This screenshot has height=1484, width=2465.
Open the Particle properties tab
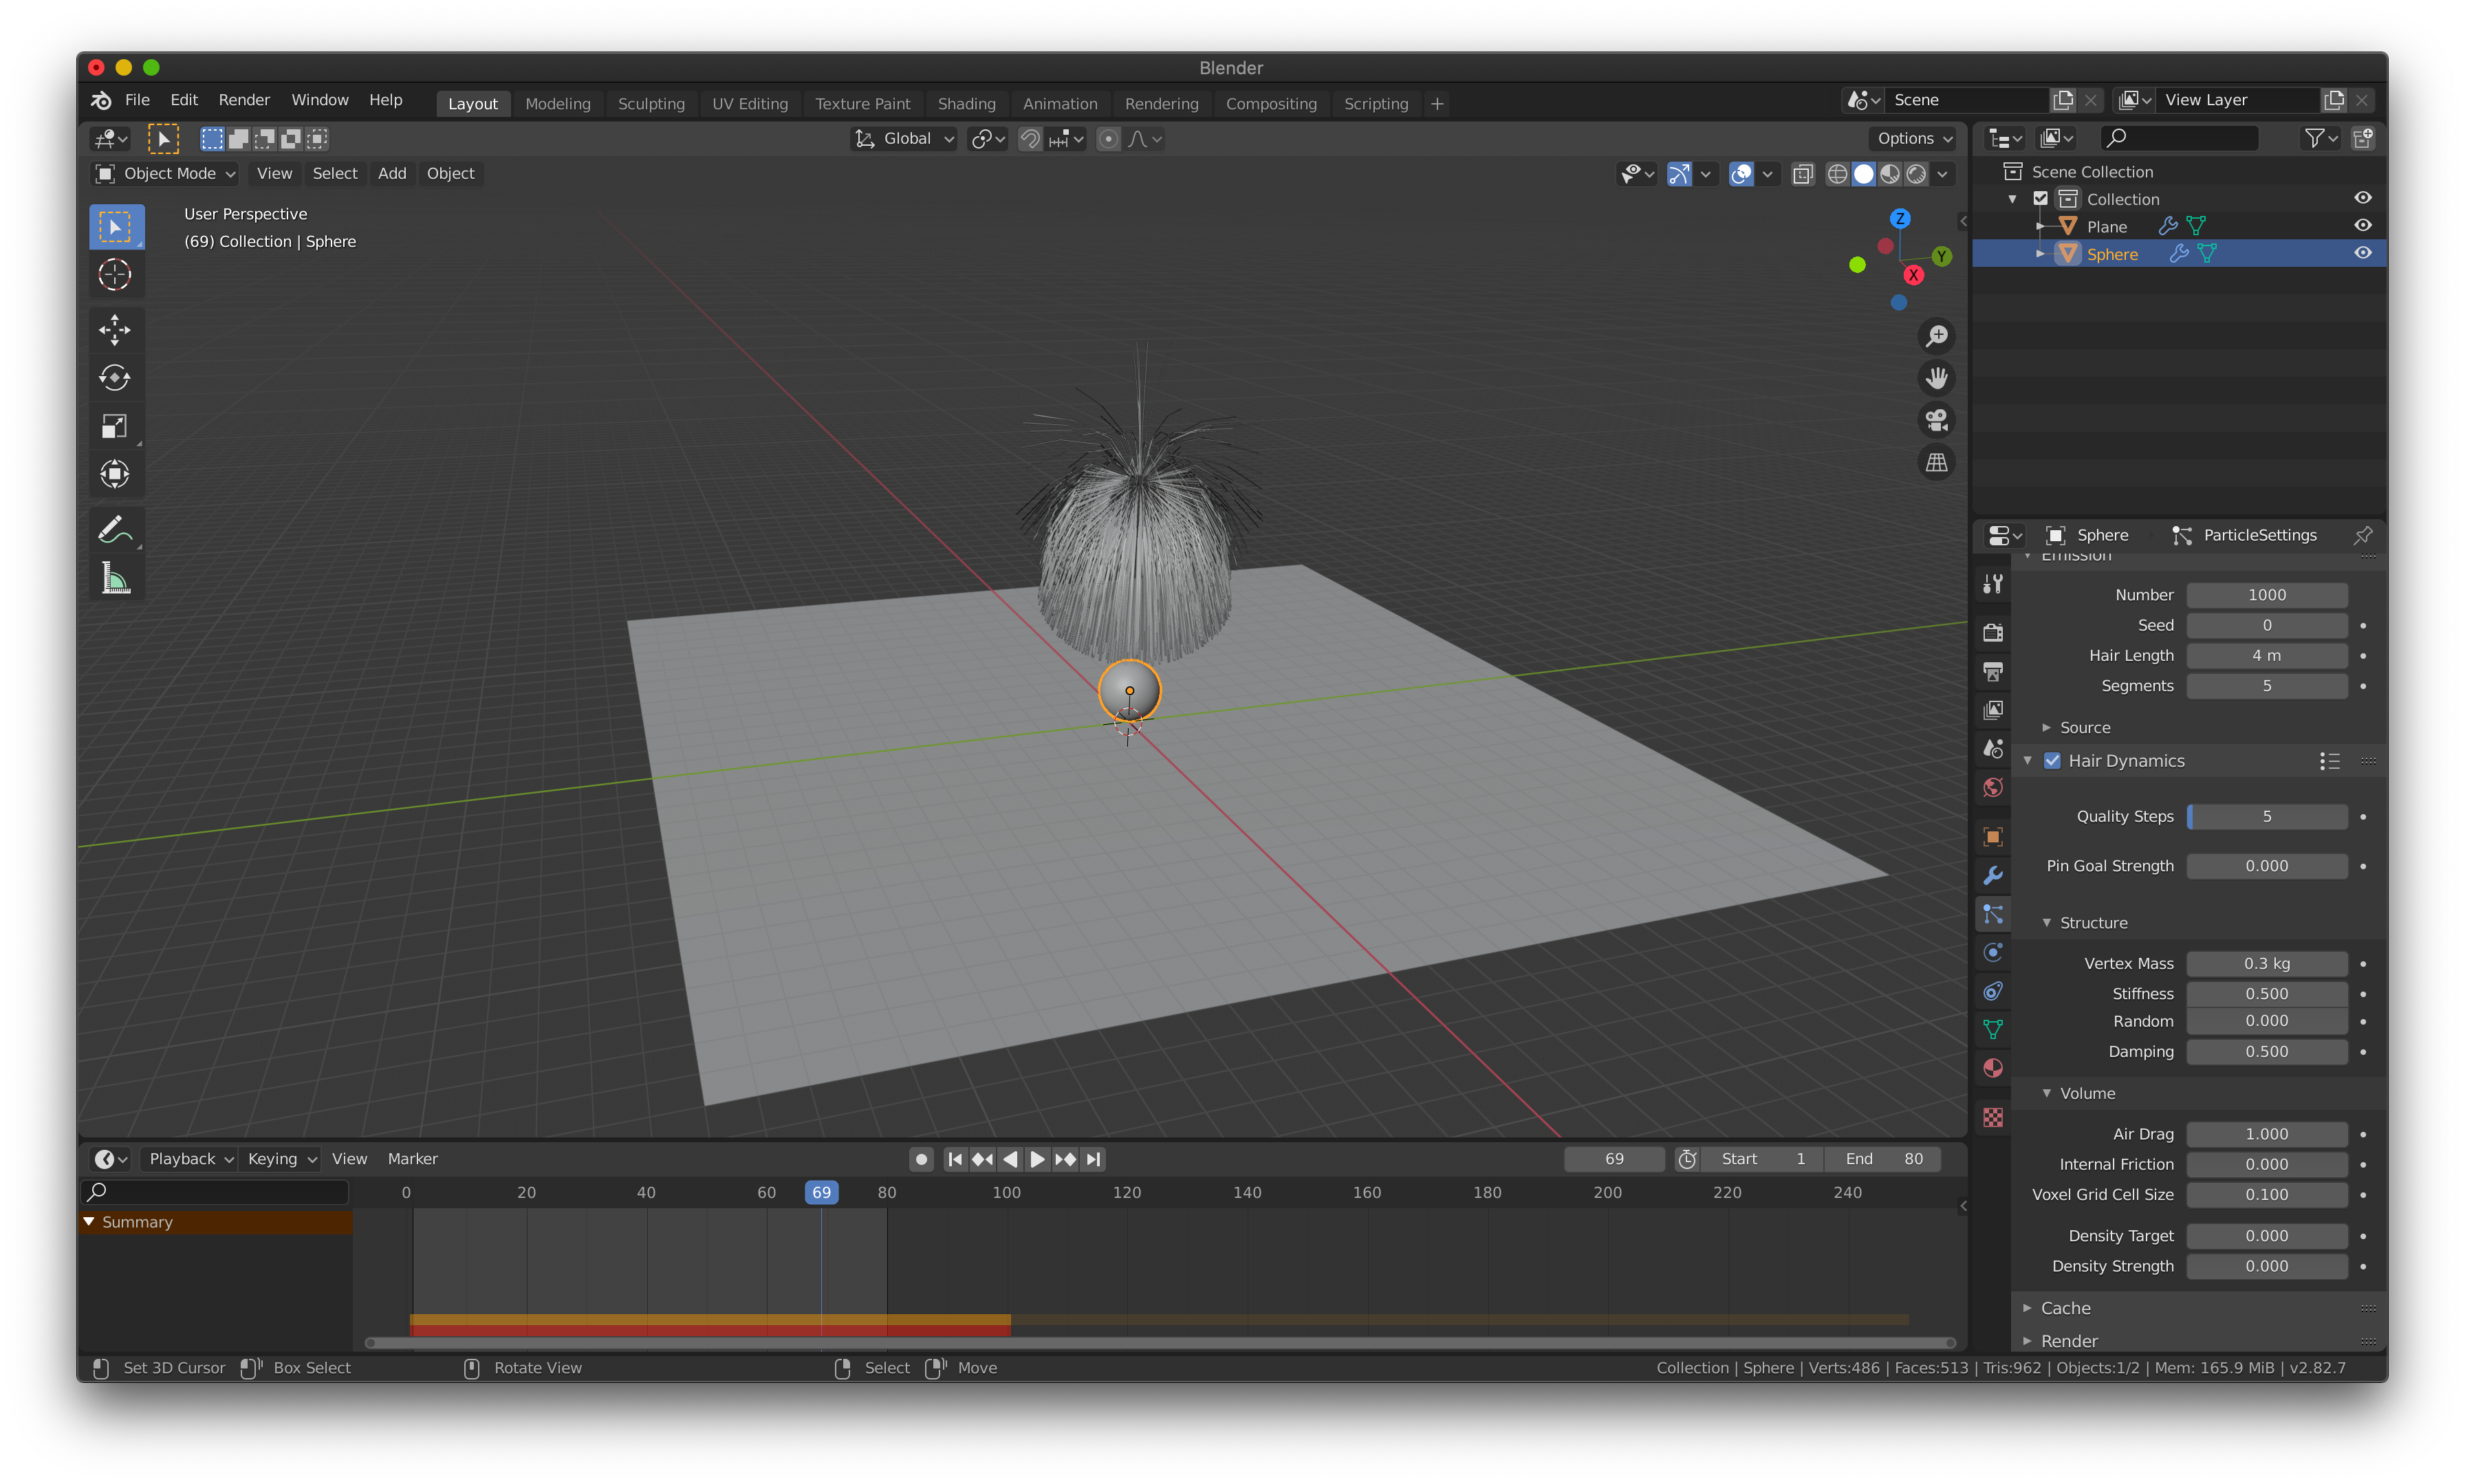[1992, 914]
